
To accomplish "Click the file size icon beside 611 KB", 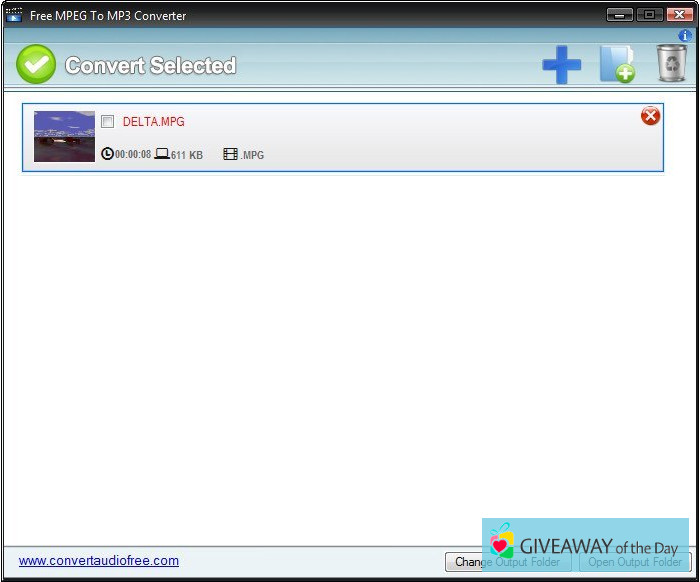I will (162, 154).
